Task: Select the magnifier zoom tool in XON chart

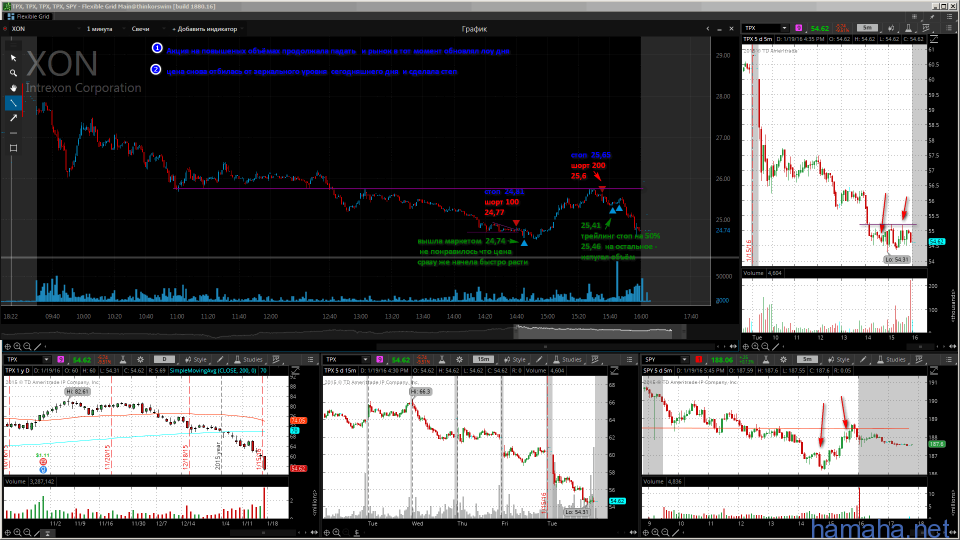Action: [x=13, y=73]
